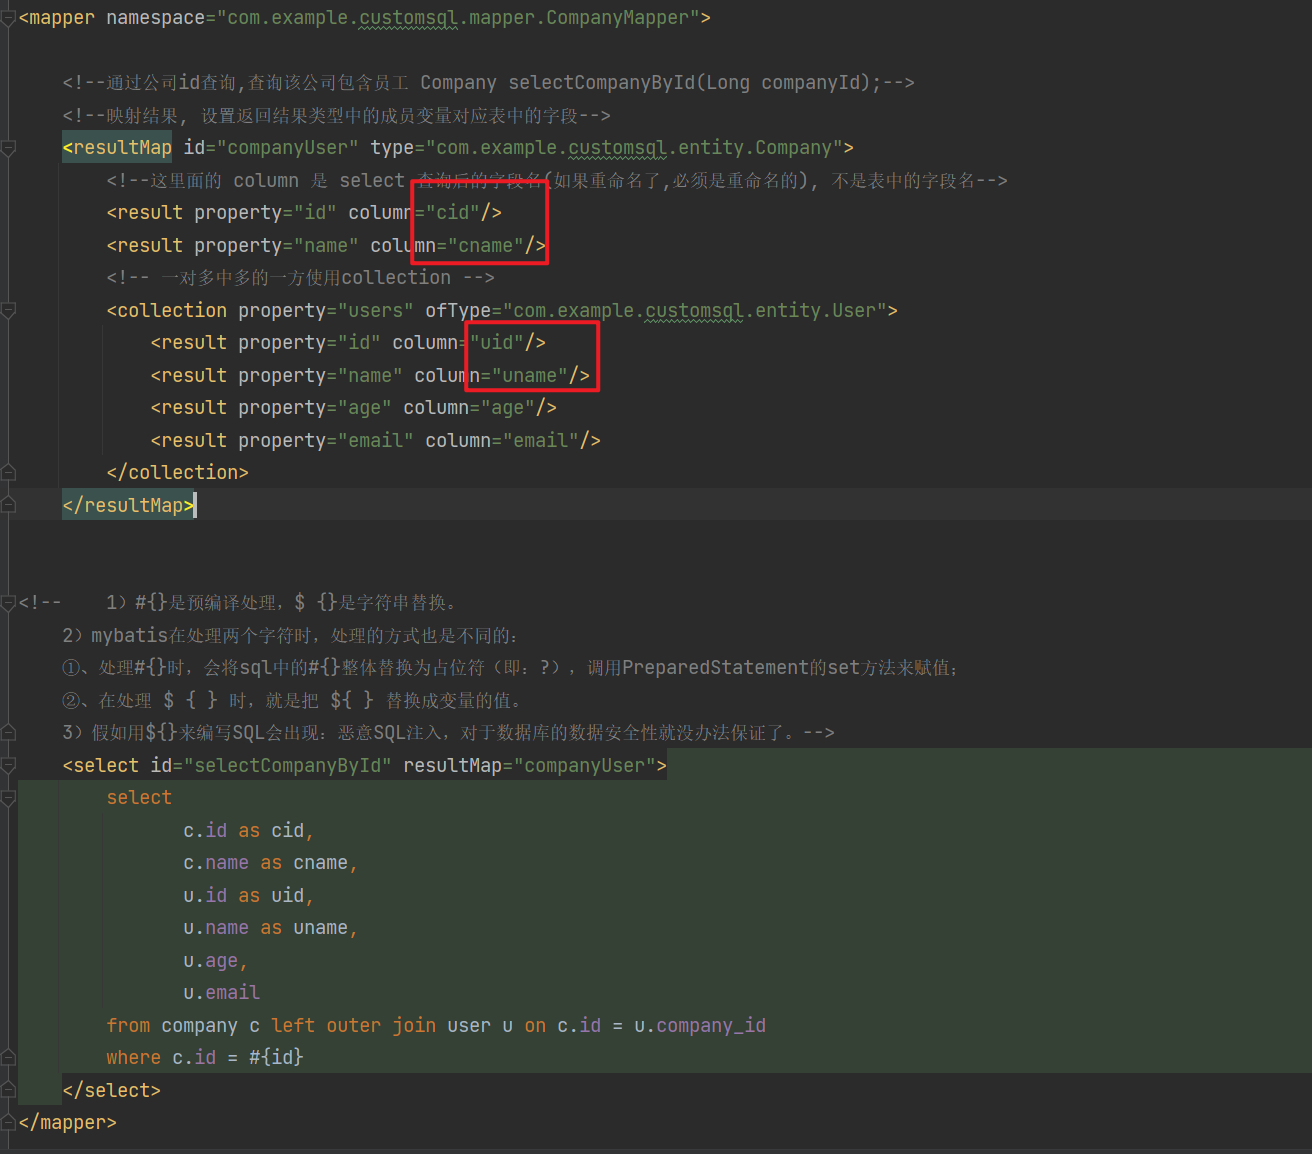Click the word PreparedStatement in the comment
This screenshot has width=1312, height=1154.
pyautogui.click(x=715, y=668)
